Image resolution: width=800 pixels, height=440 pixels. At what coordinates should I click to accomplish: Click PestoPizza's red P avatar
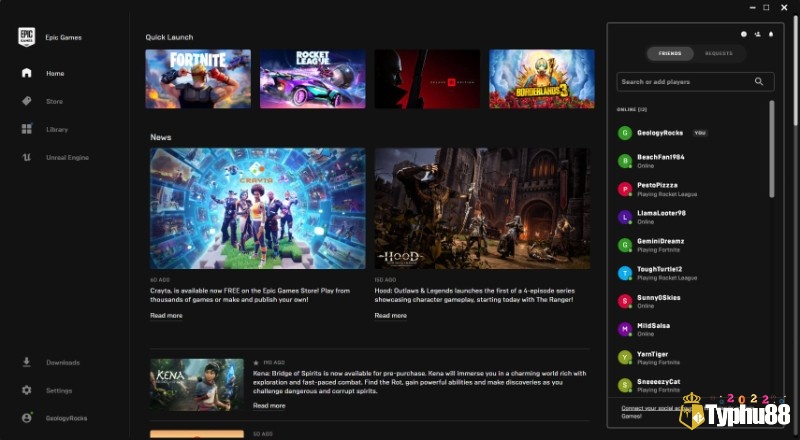pos(625,189)
